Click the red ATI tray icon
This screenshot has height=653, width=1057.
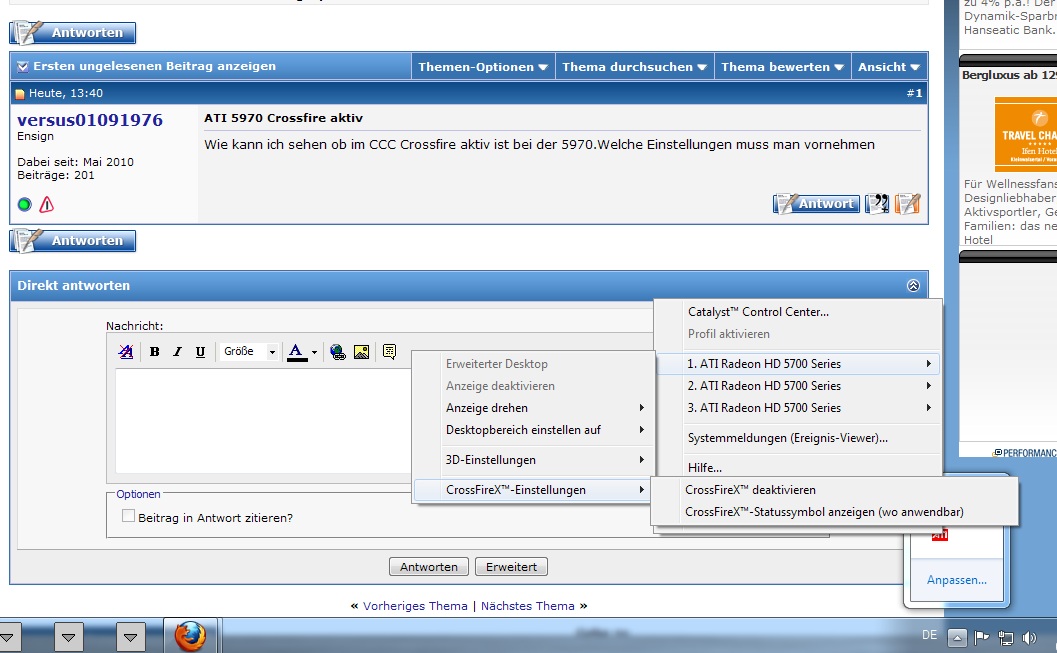click(940, 536)
